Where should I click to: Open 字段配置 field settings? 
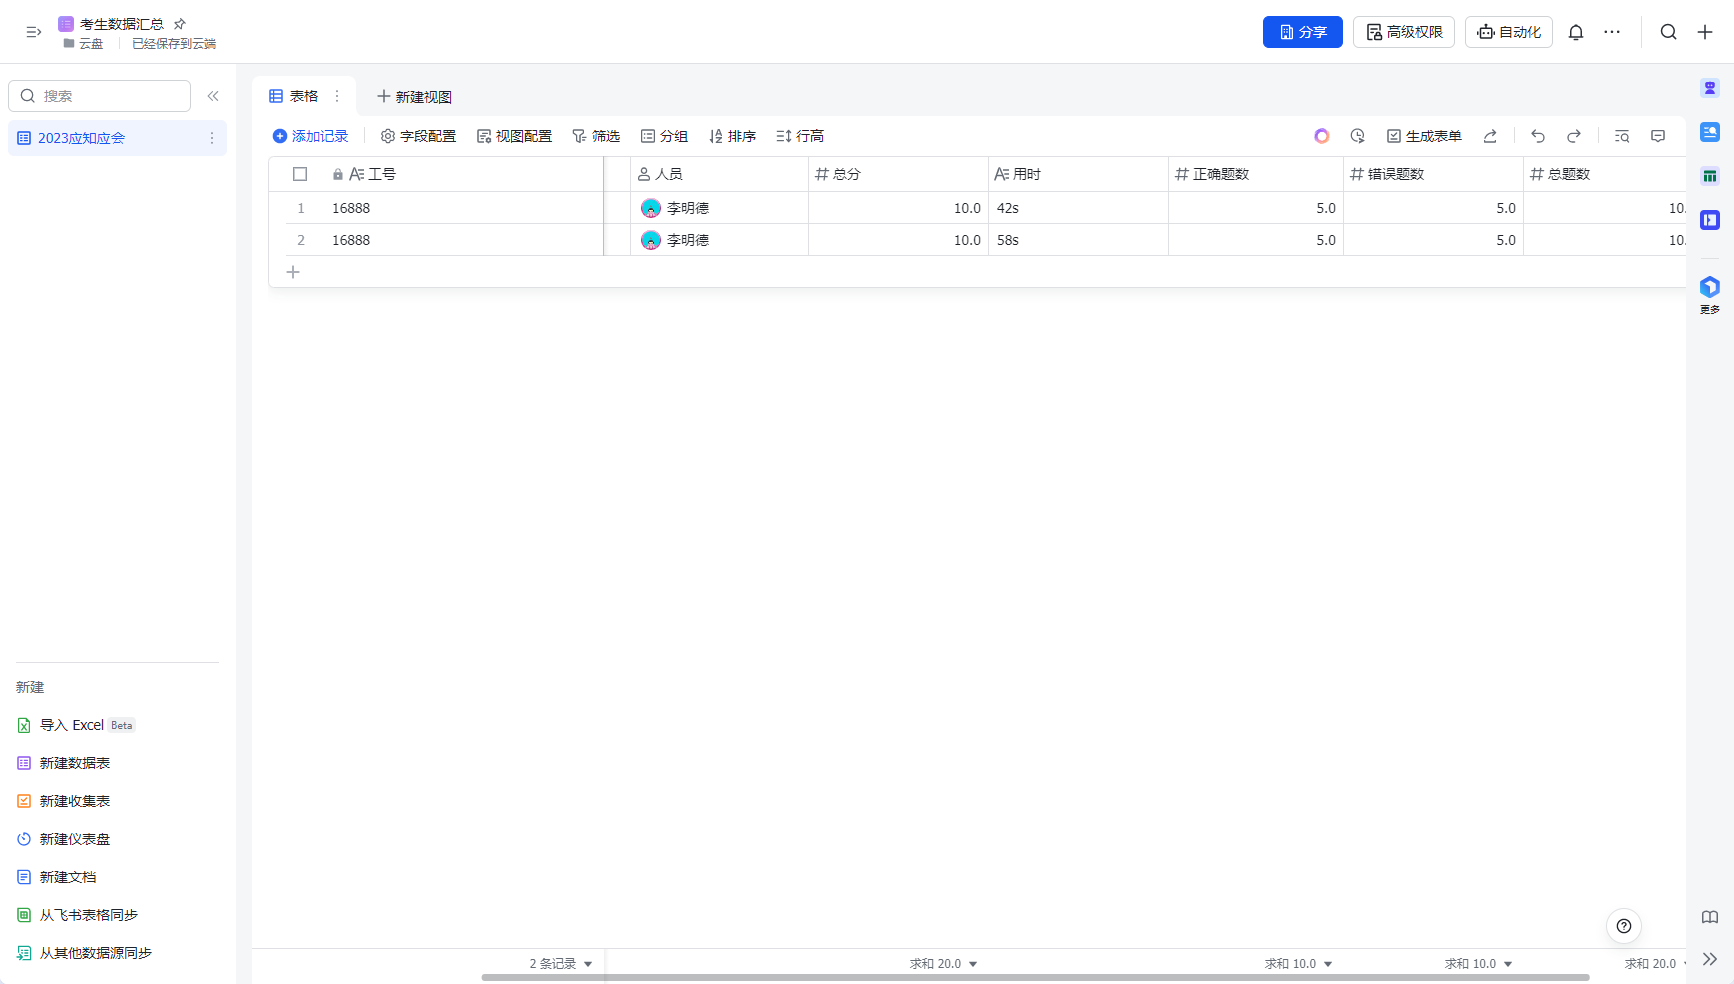[x=418, y=136]
